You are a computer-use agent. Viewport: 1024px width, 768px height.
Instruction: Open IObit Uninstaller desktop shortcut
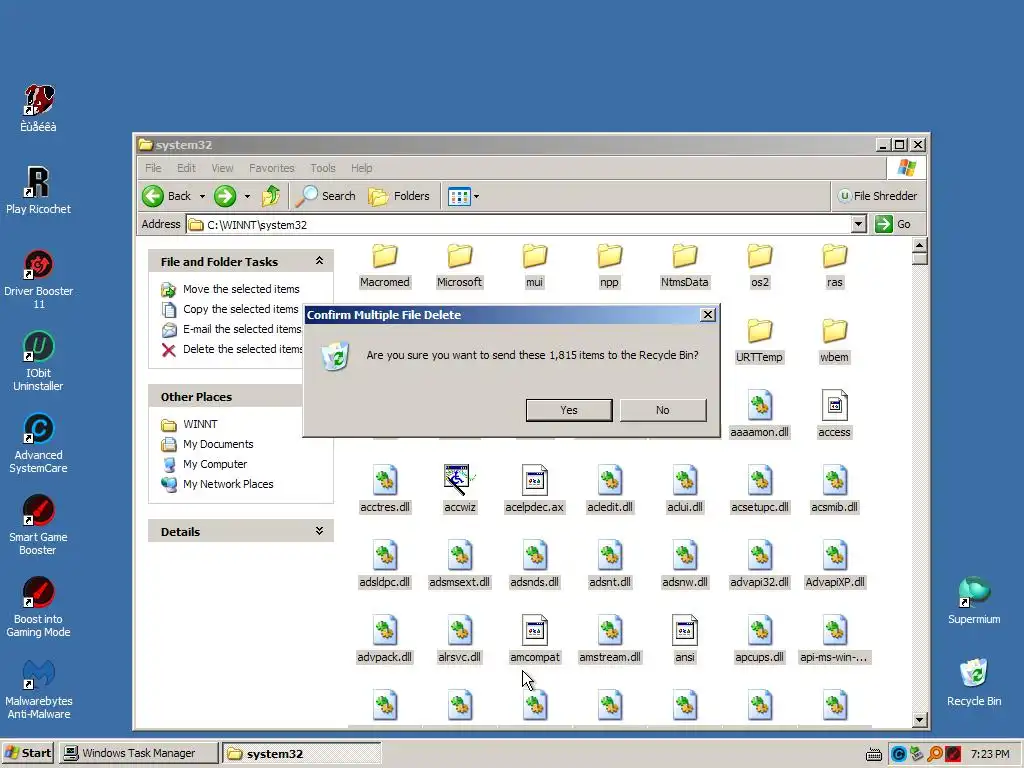(x=39, y=361)
